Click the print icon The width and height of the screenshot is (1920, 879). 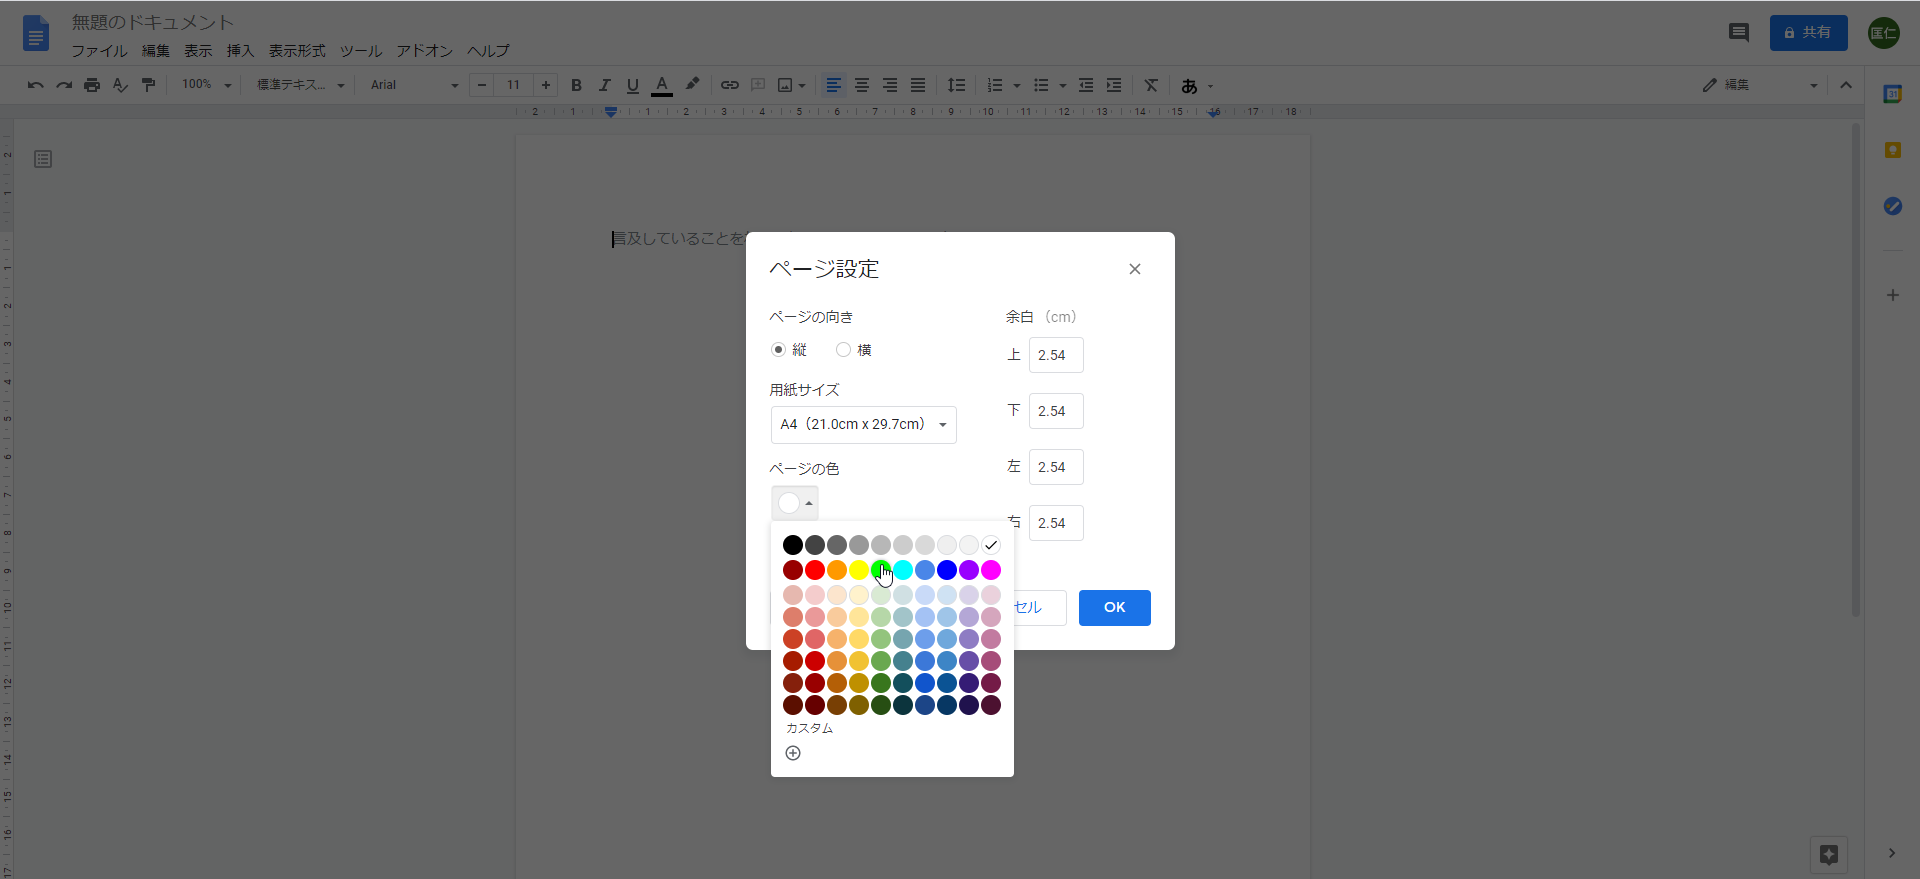tap(92, 85)
